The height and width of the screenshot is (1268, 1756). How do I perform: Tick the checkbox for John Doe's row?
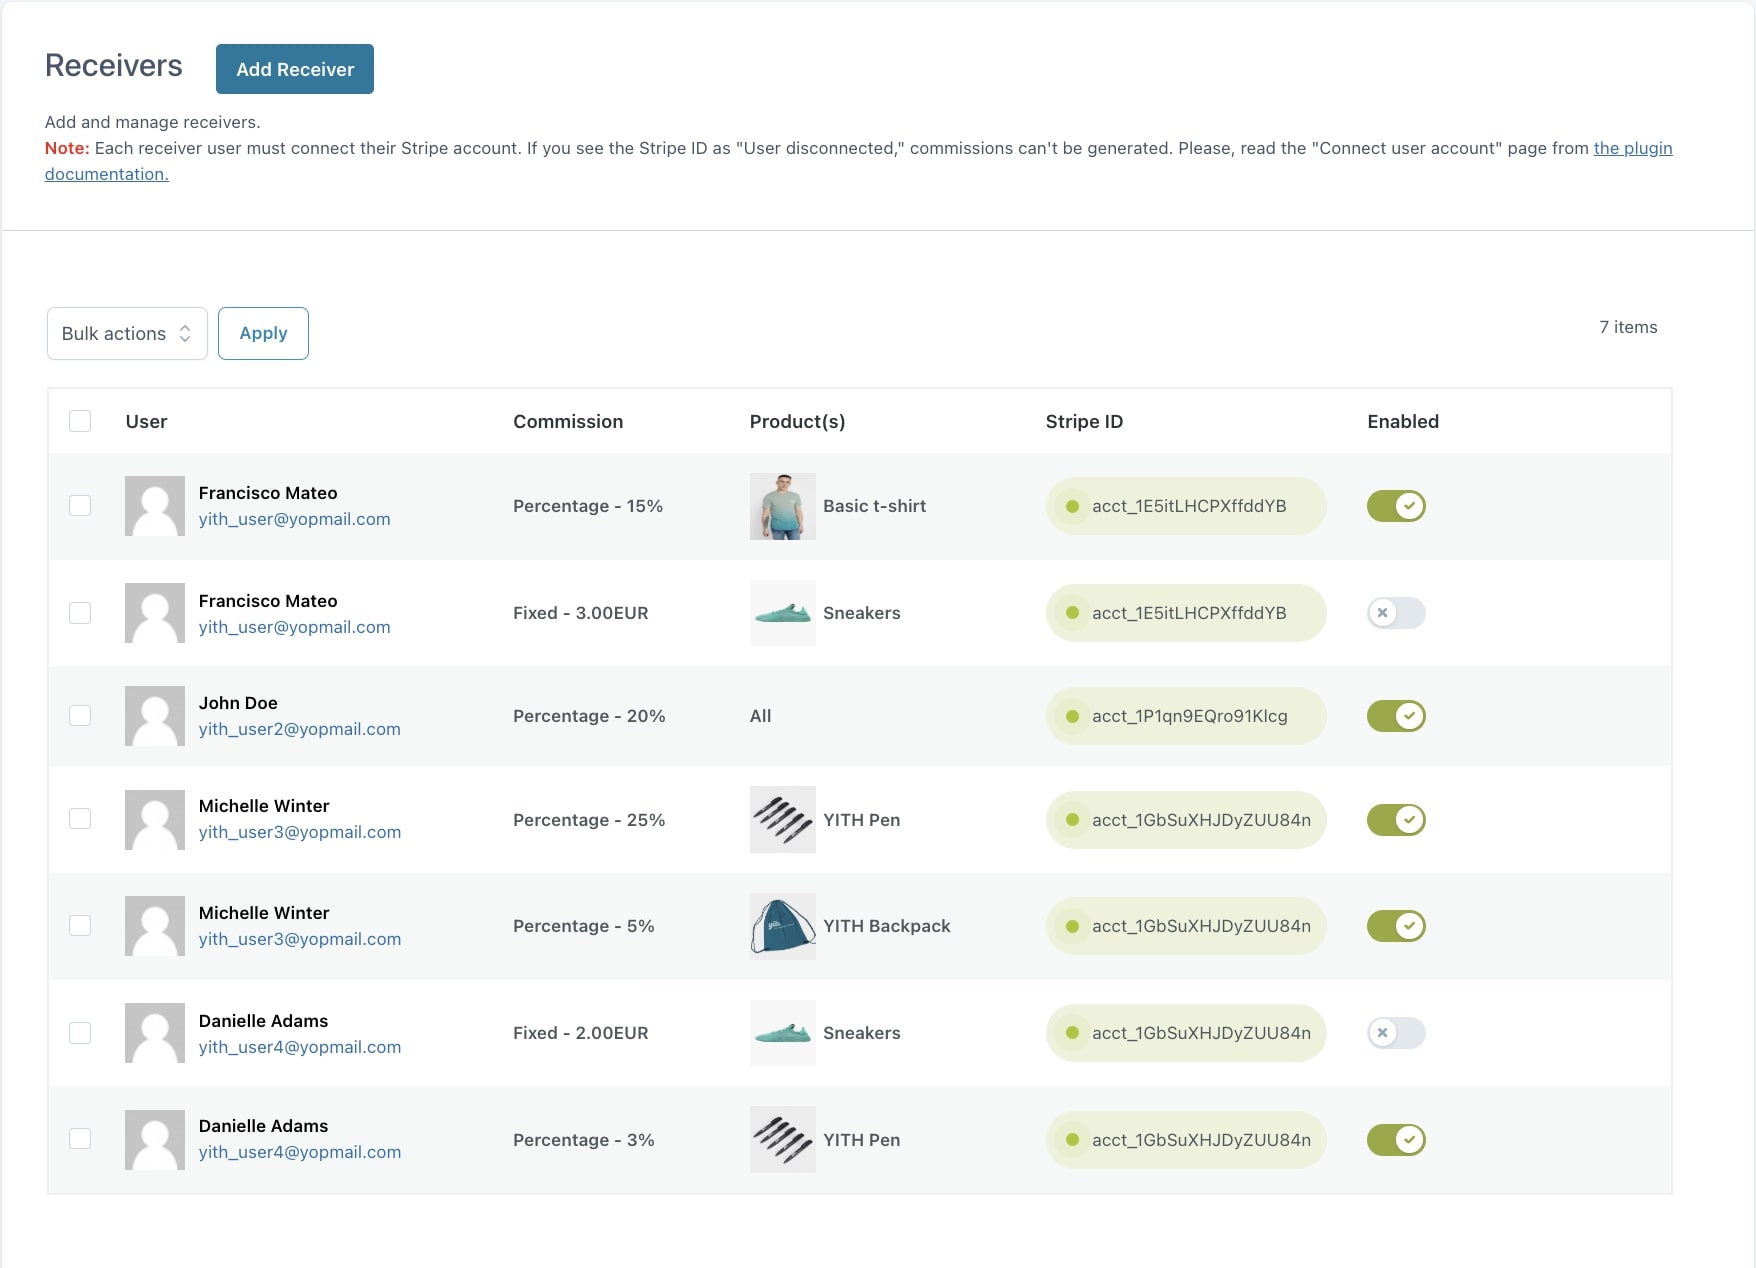(x=80, y=716)
